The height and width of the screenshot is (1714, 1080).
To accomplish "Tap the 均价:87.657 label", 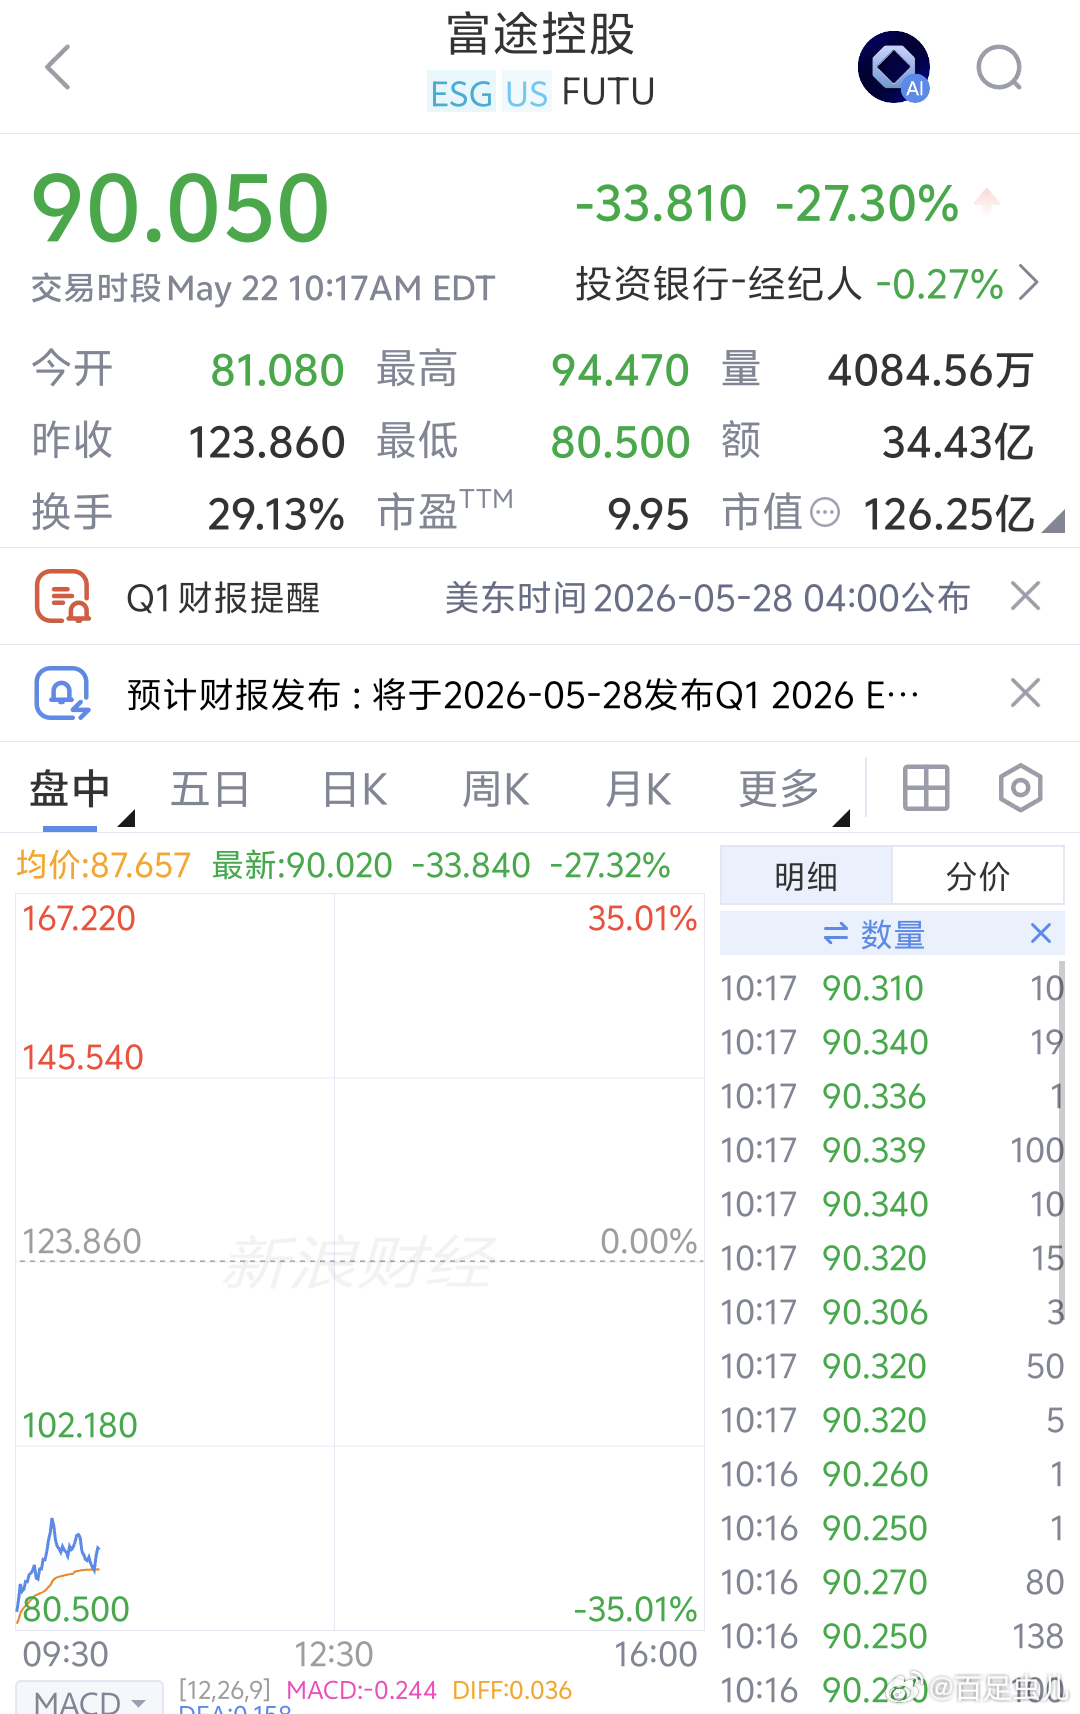I will point(103,865).
